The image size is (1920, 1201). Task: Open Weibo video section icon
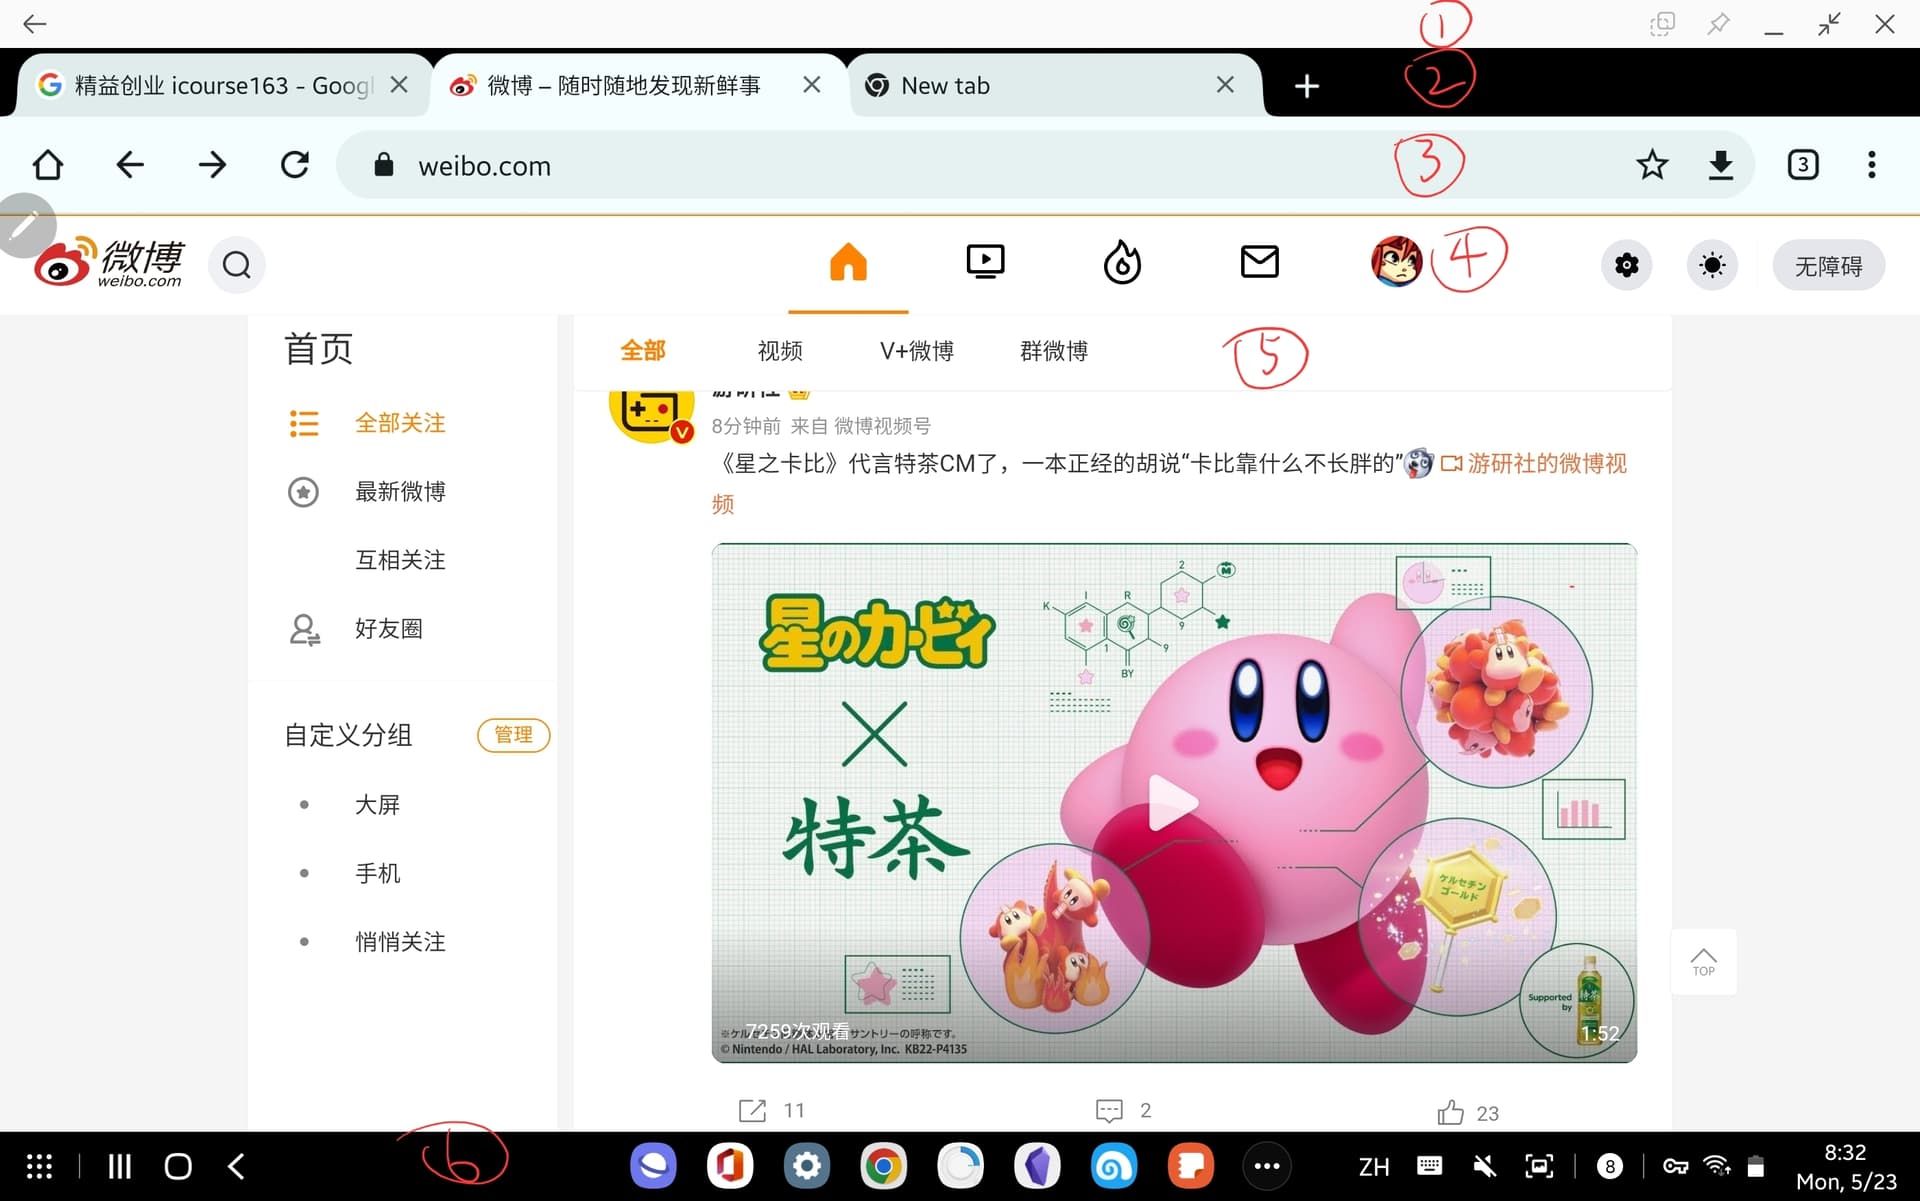pos(985,263)
